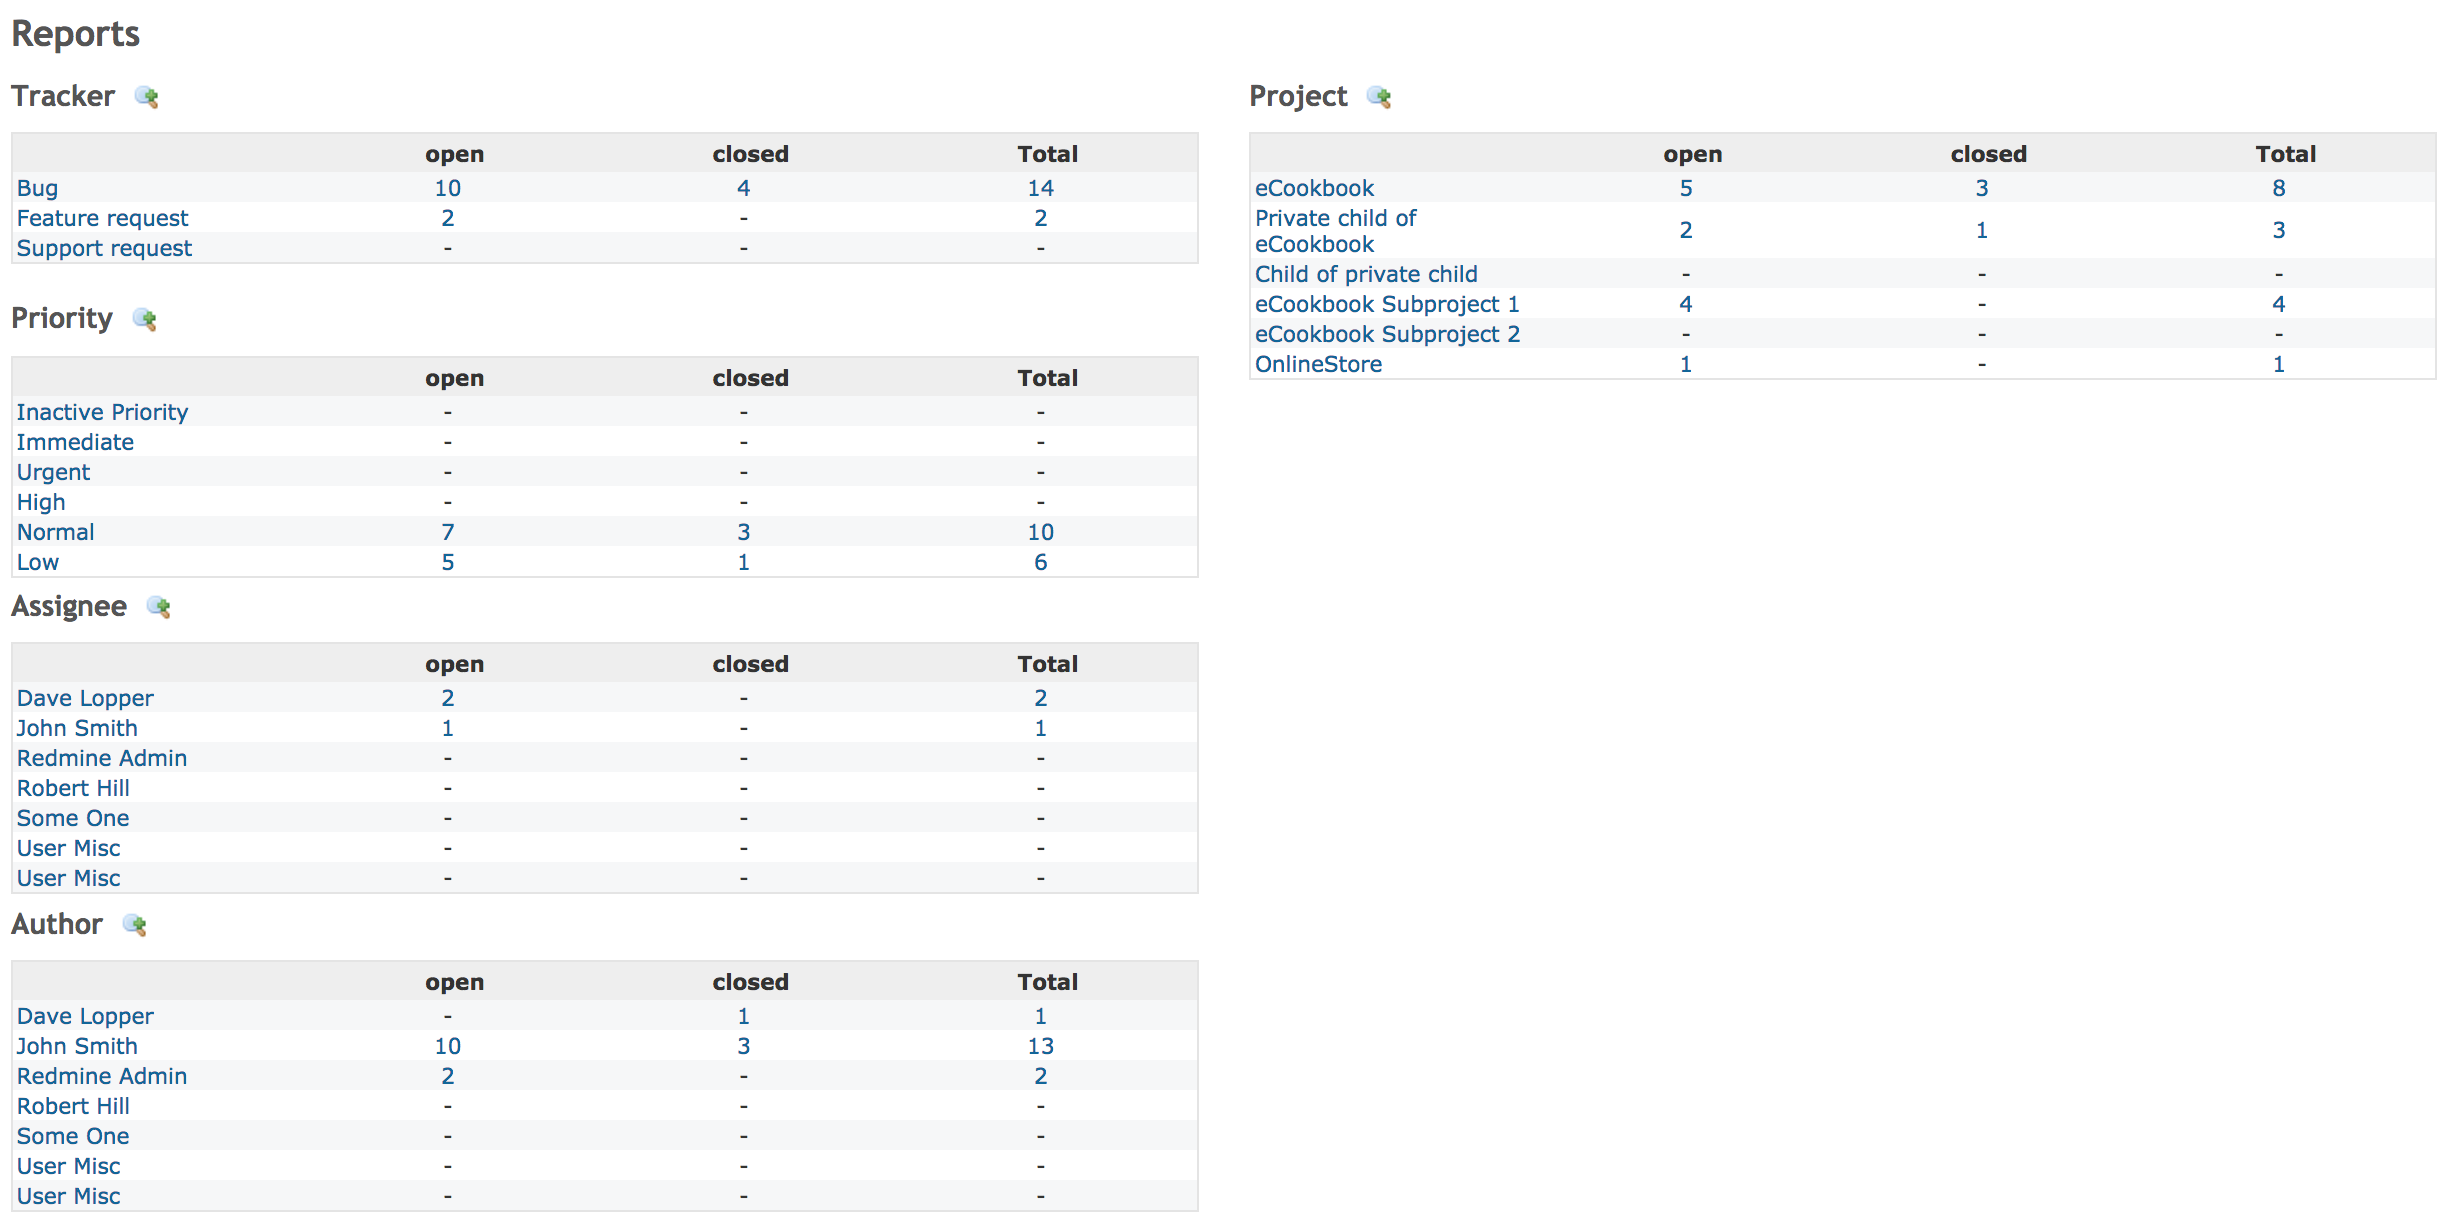Click open count 4 for eCookbook Subproject 1

pos(1686,304)
